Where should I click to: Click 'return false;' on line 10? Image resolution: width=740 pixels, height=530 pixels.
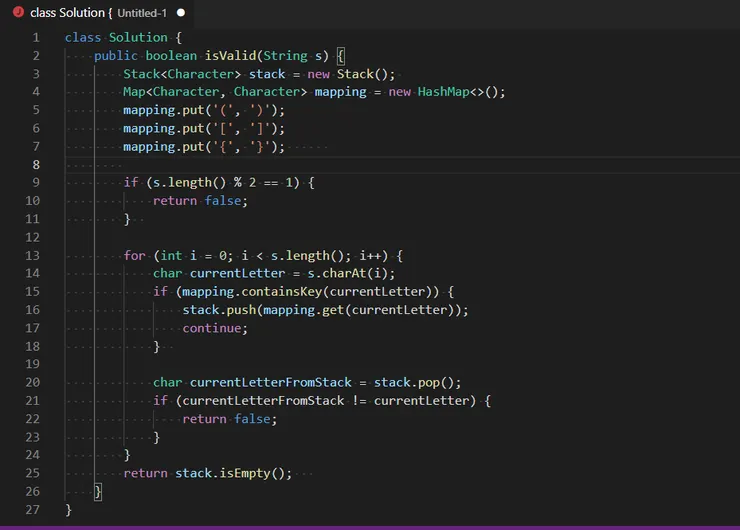tap(200, 201)
